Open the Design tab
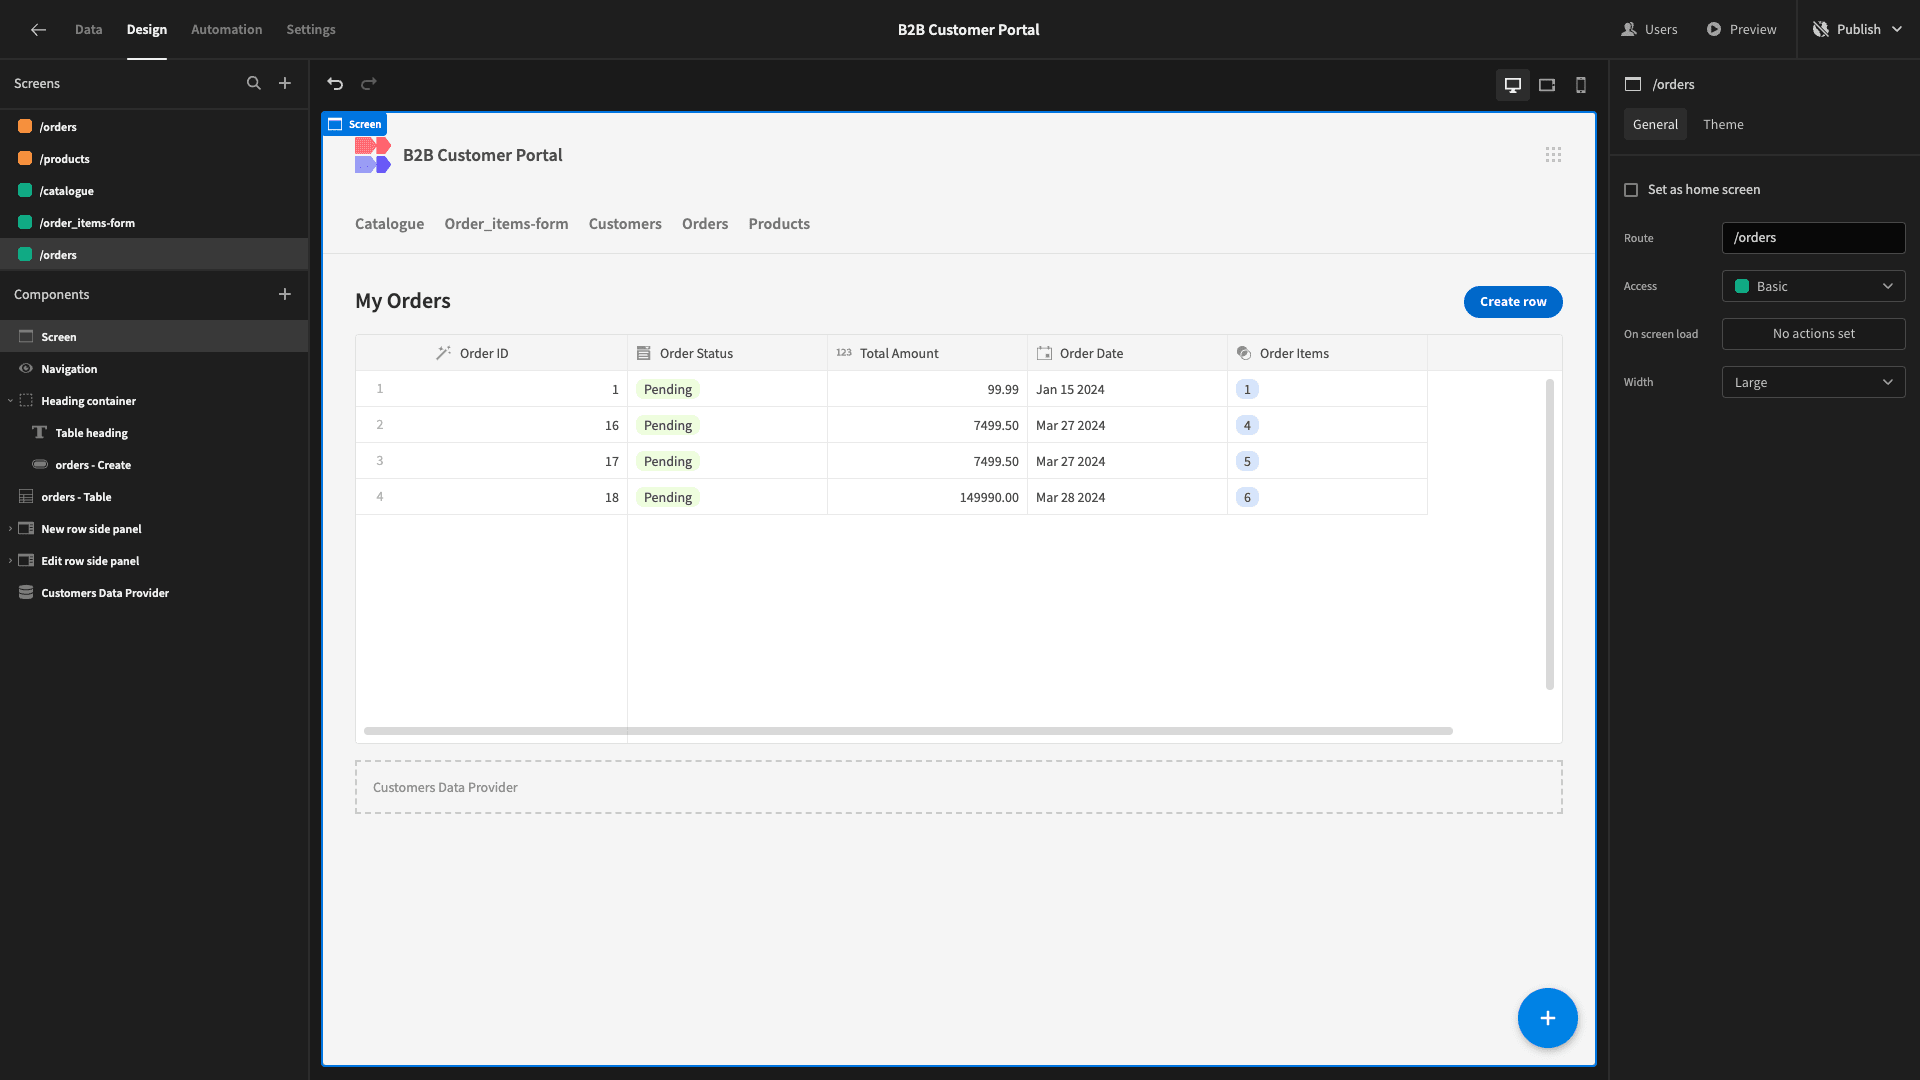Screen dimensions: 1920x1080 pos(146,29)
